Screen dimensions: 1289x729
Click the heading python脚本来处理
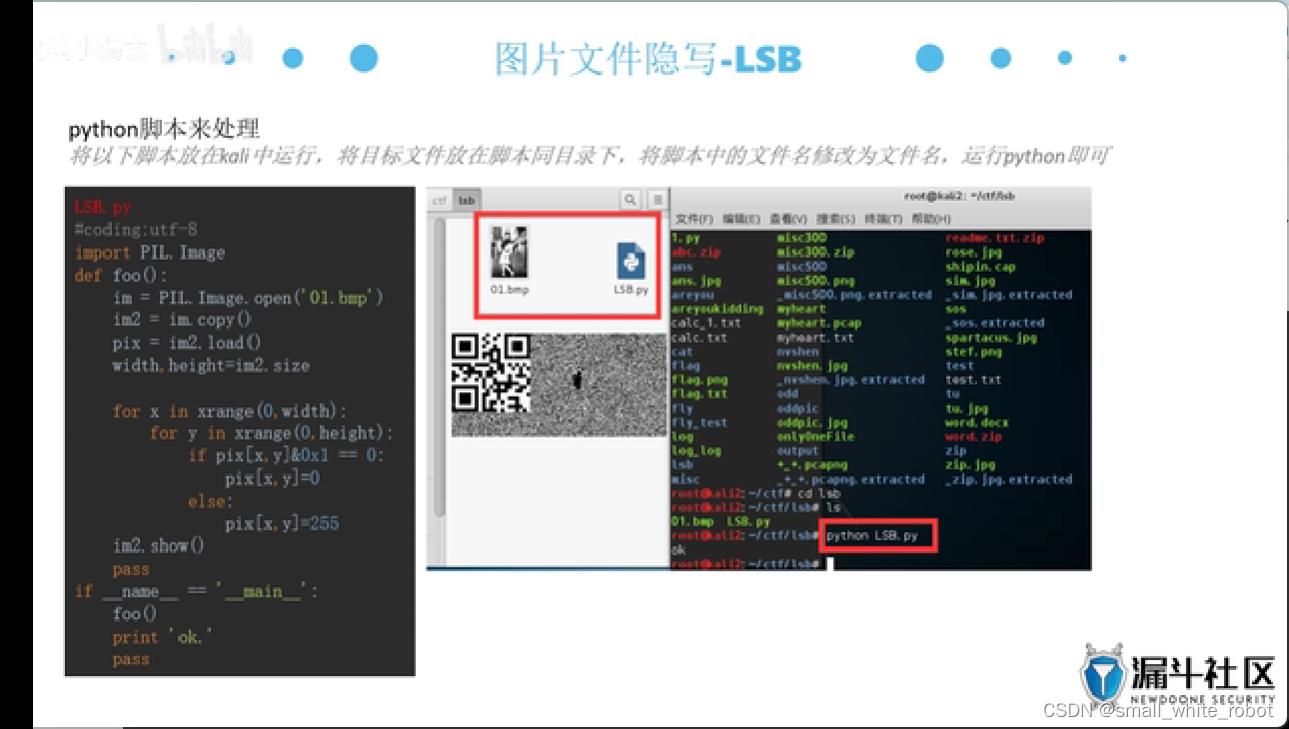(164, 130)
